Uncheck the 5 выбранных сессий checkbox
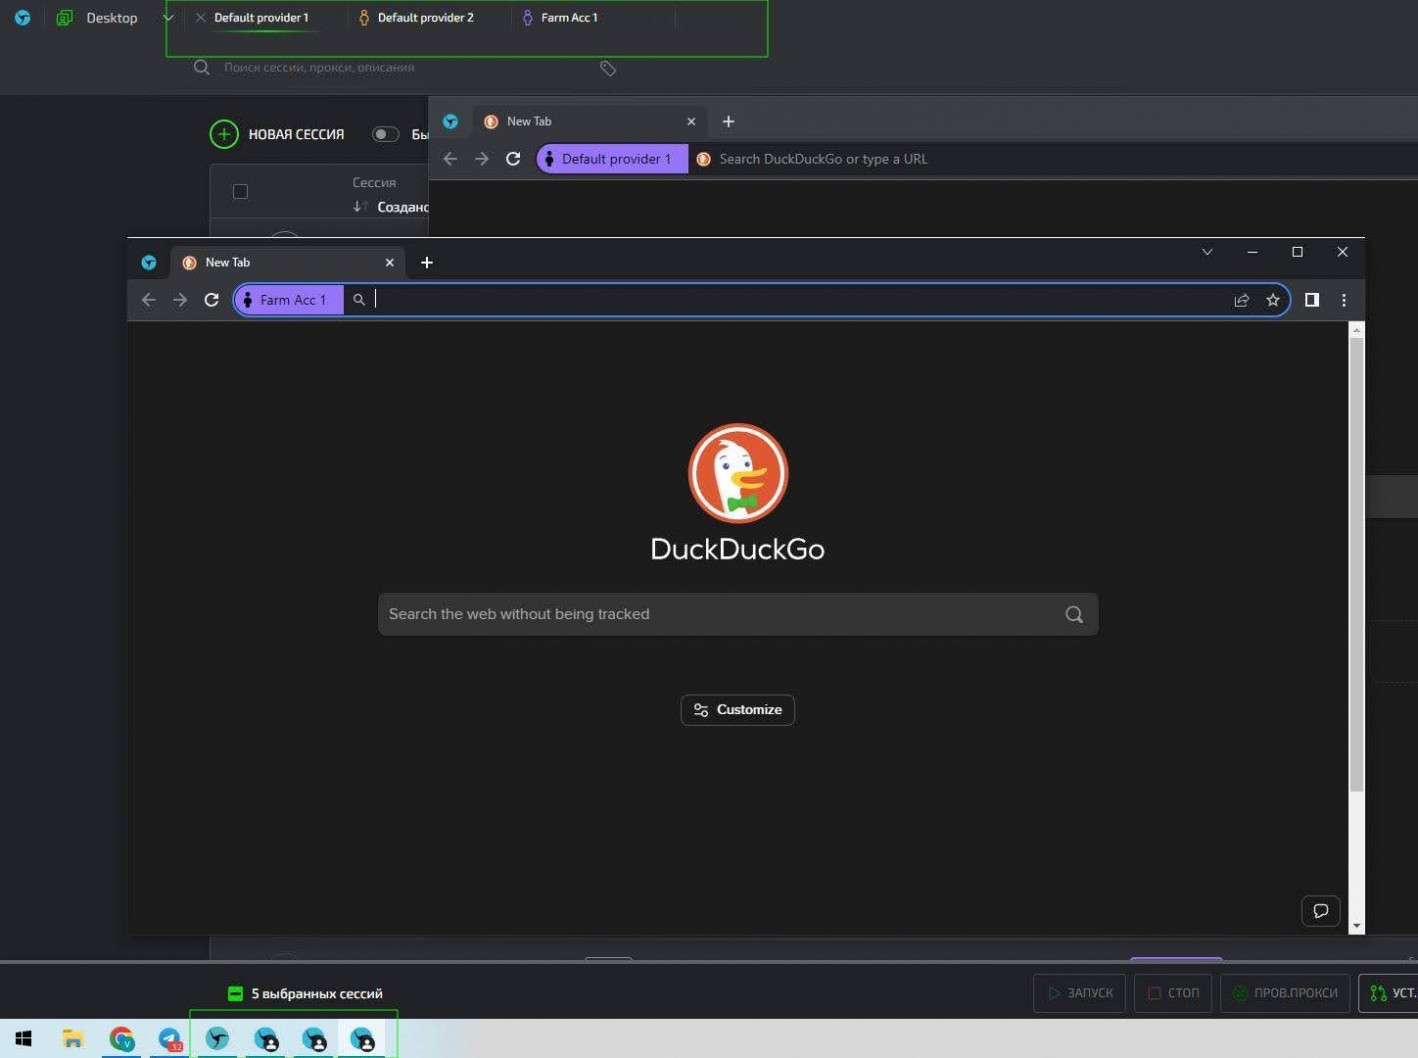This screenshot has height=1058, width=1418. [235, 994]
